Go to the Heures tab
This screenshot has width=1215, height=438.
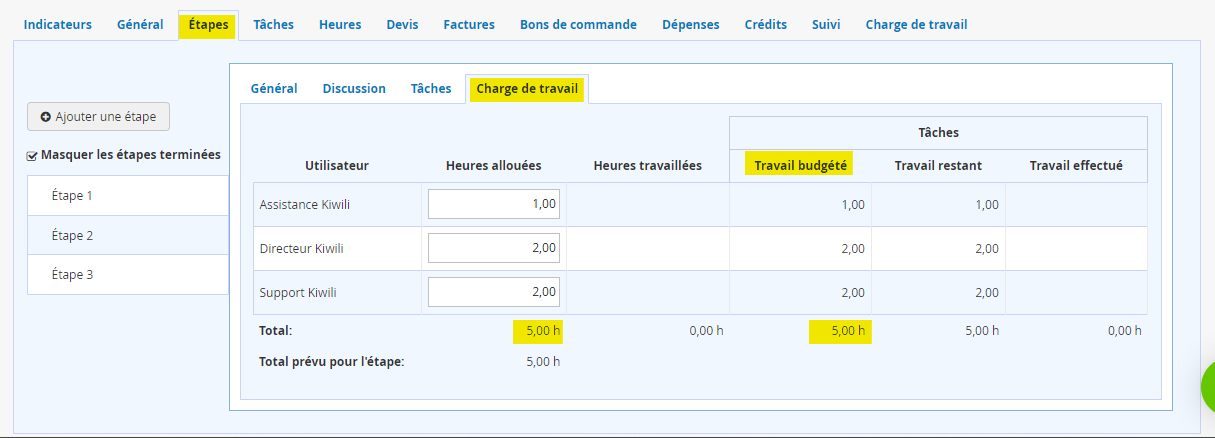[340, 24]
